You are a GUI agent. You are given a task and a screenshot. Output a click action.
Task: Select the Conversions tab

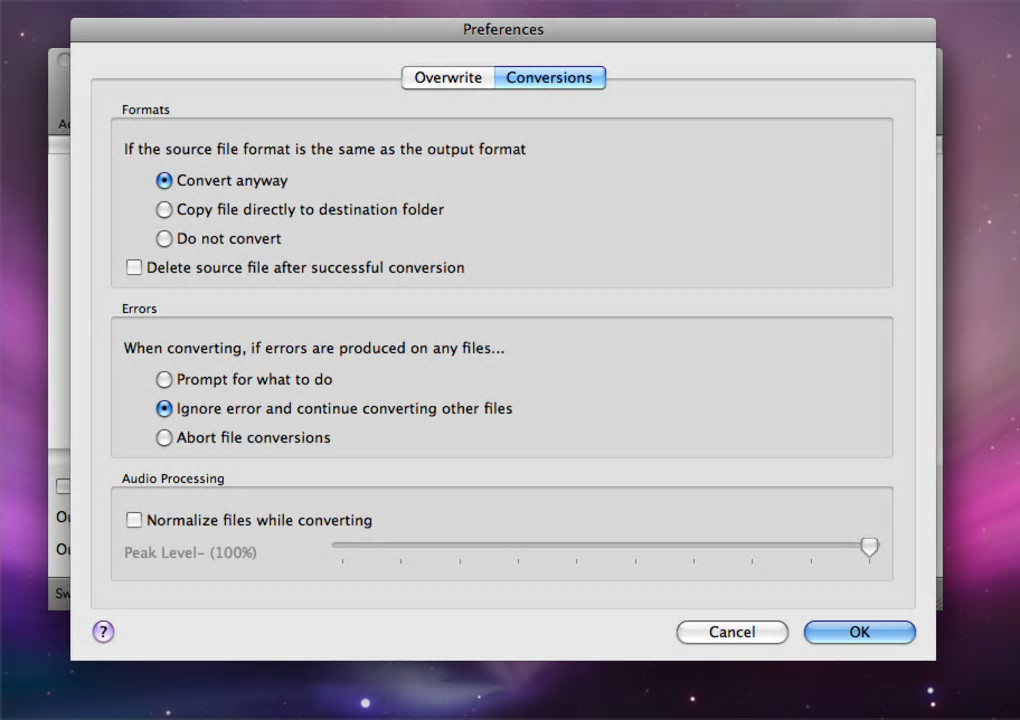[549, 78]
